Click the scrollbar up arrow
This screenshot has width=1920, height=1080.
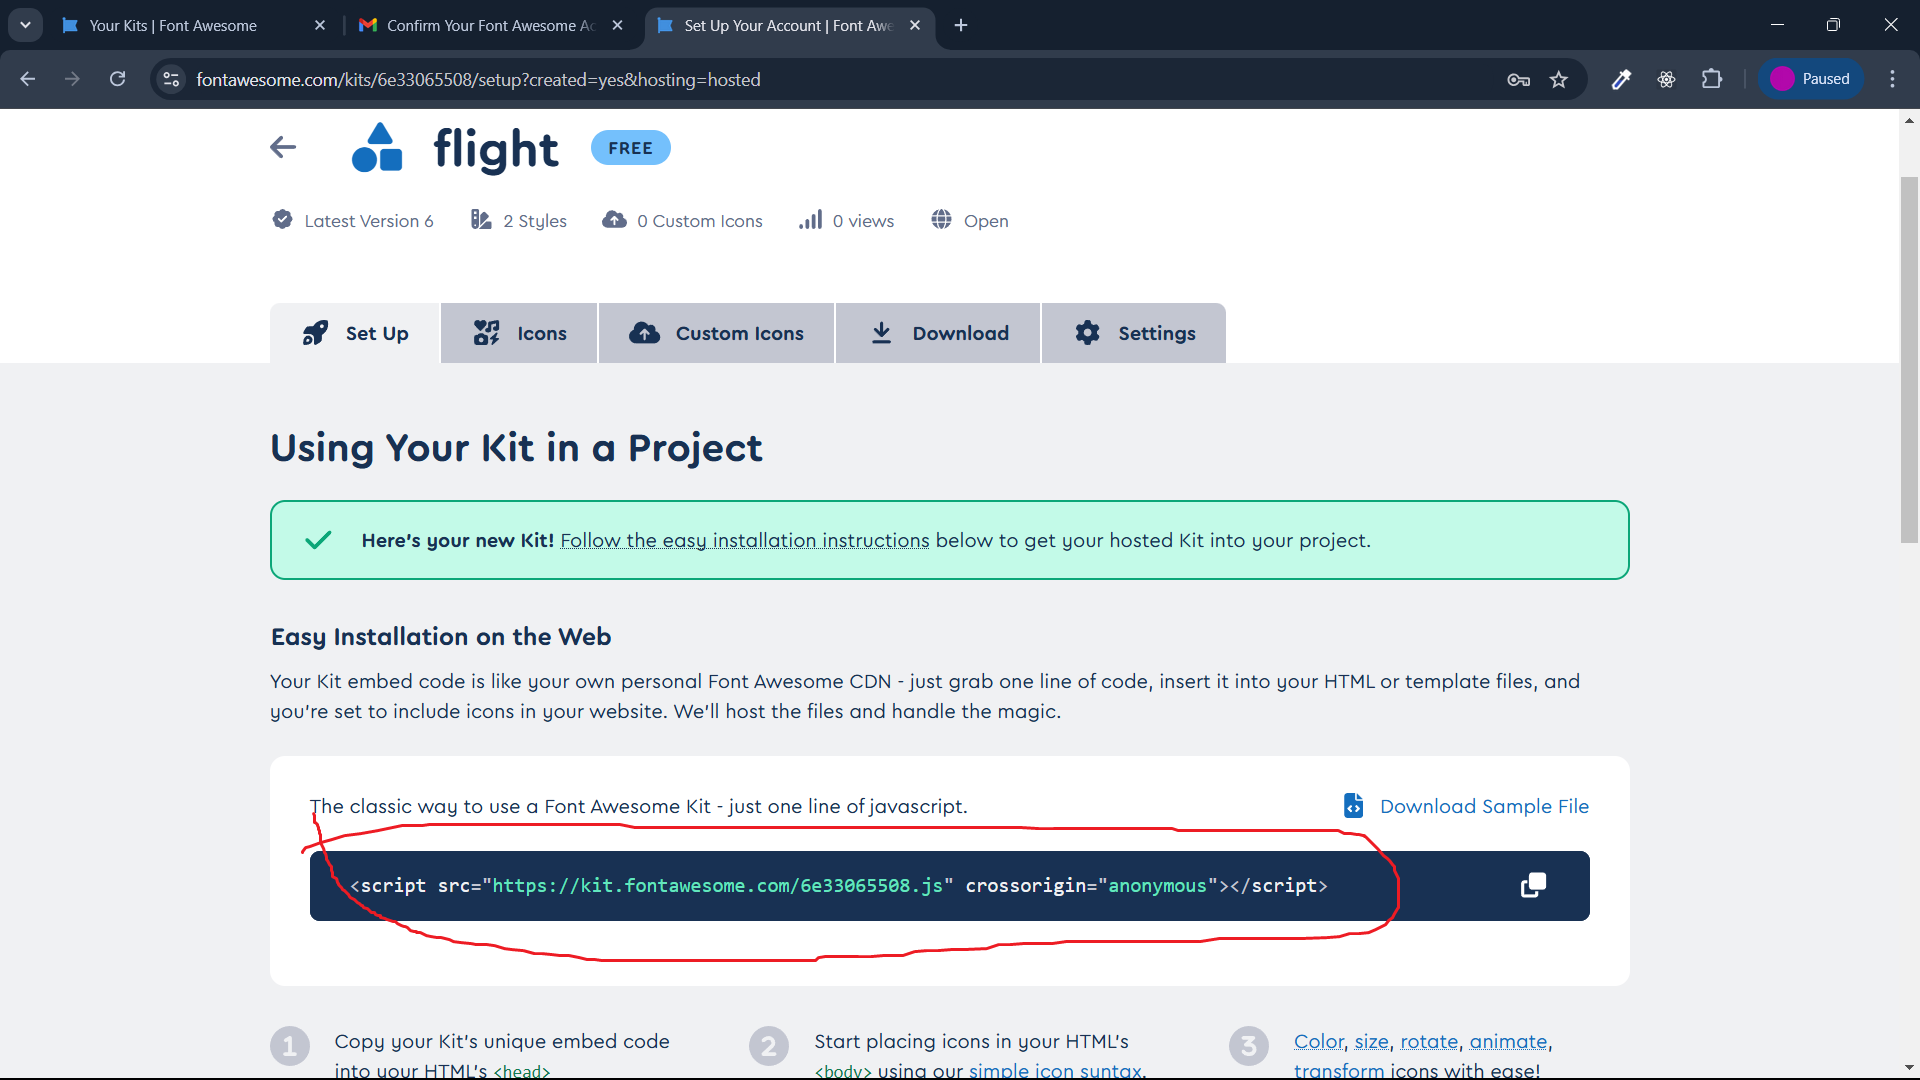click(x=1909, y=121)
